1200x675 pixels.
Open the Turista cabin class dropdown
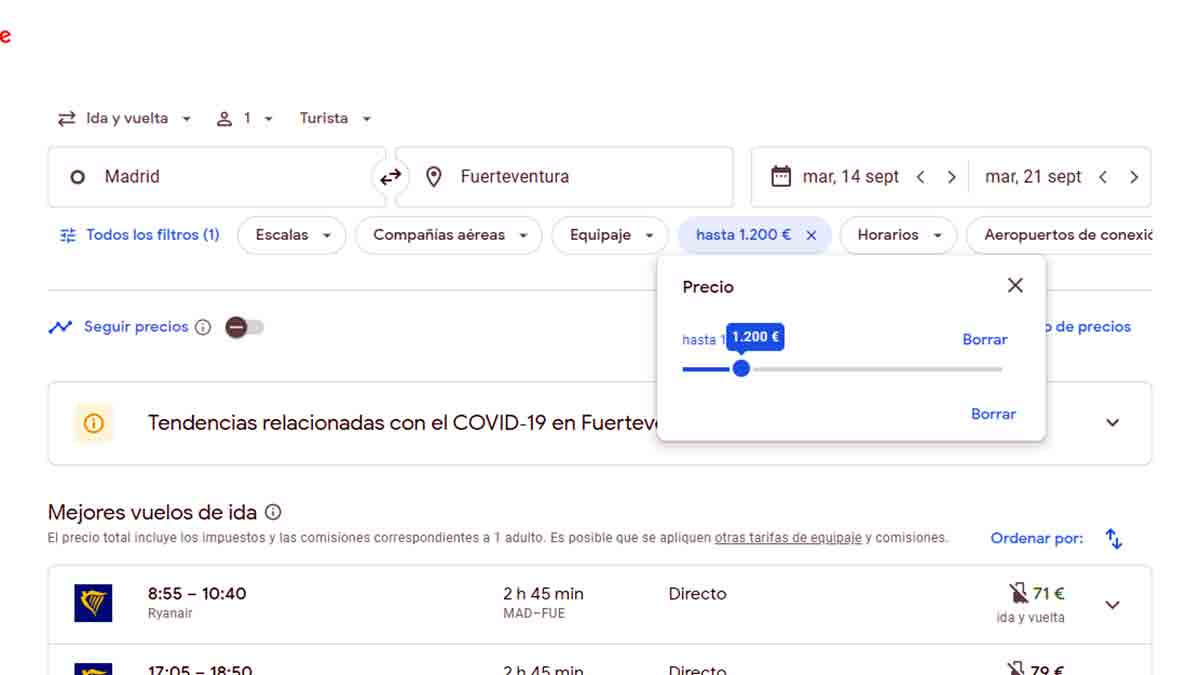tap(335, 119)
